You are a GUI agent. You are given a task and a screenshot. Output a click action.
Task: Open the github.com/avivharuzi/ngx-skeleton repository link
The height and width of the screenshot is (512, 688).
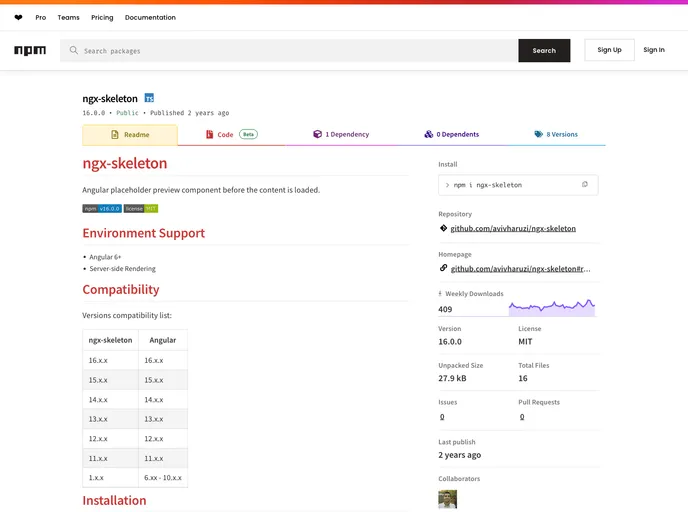513,229
